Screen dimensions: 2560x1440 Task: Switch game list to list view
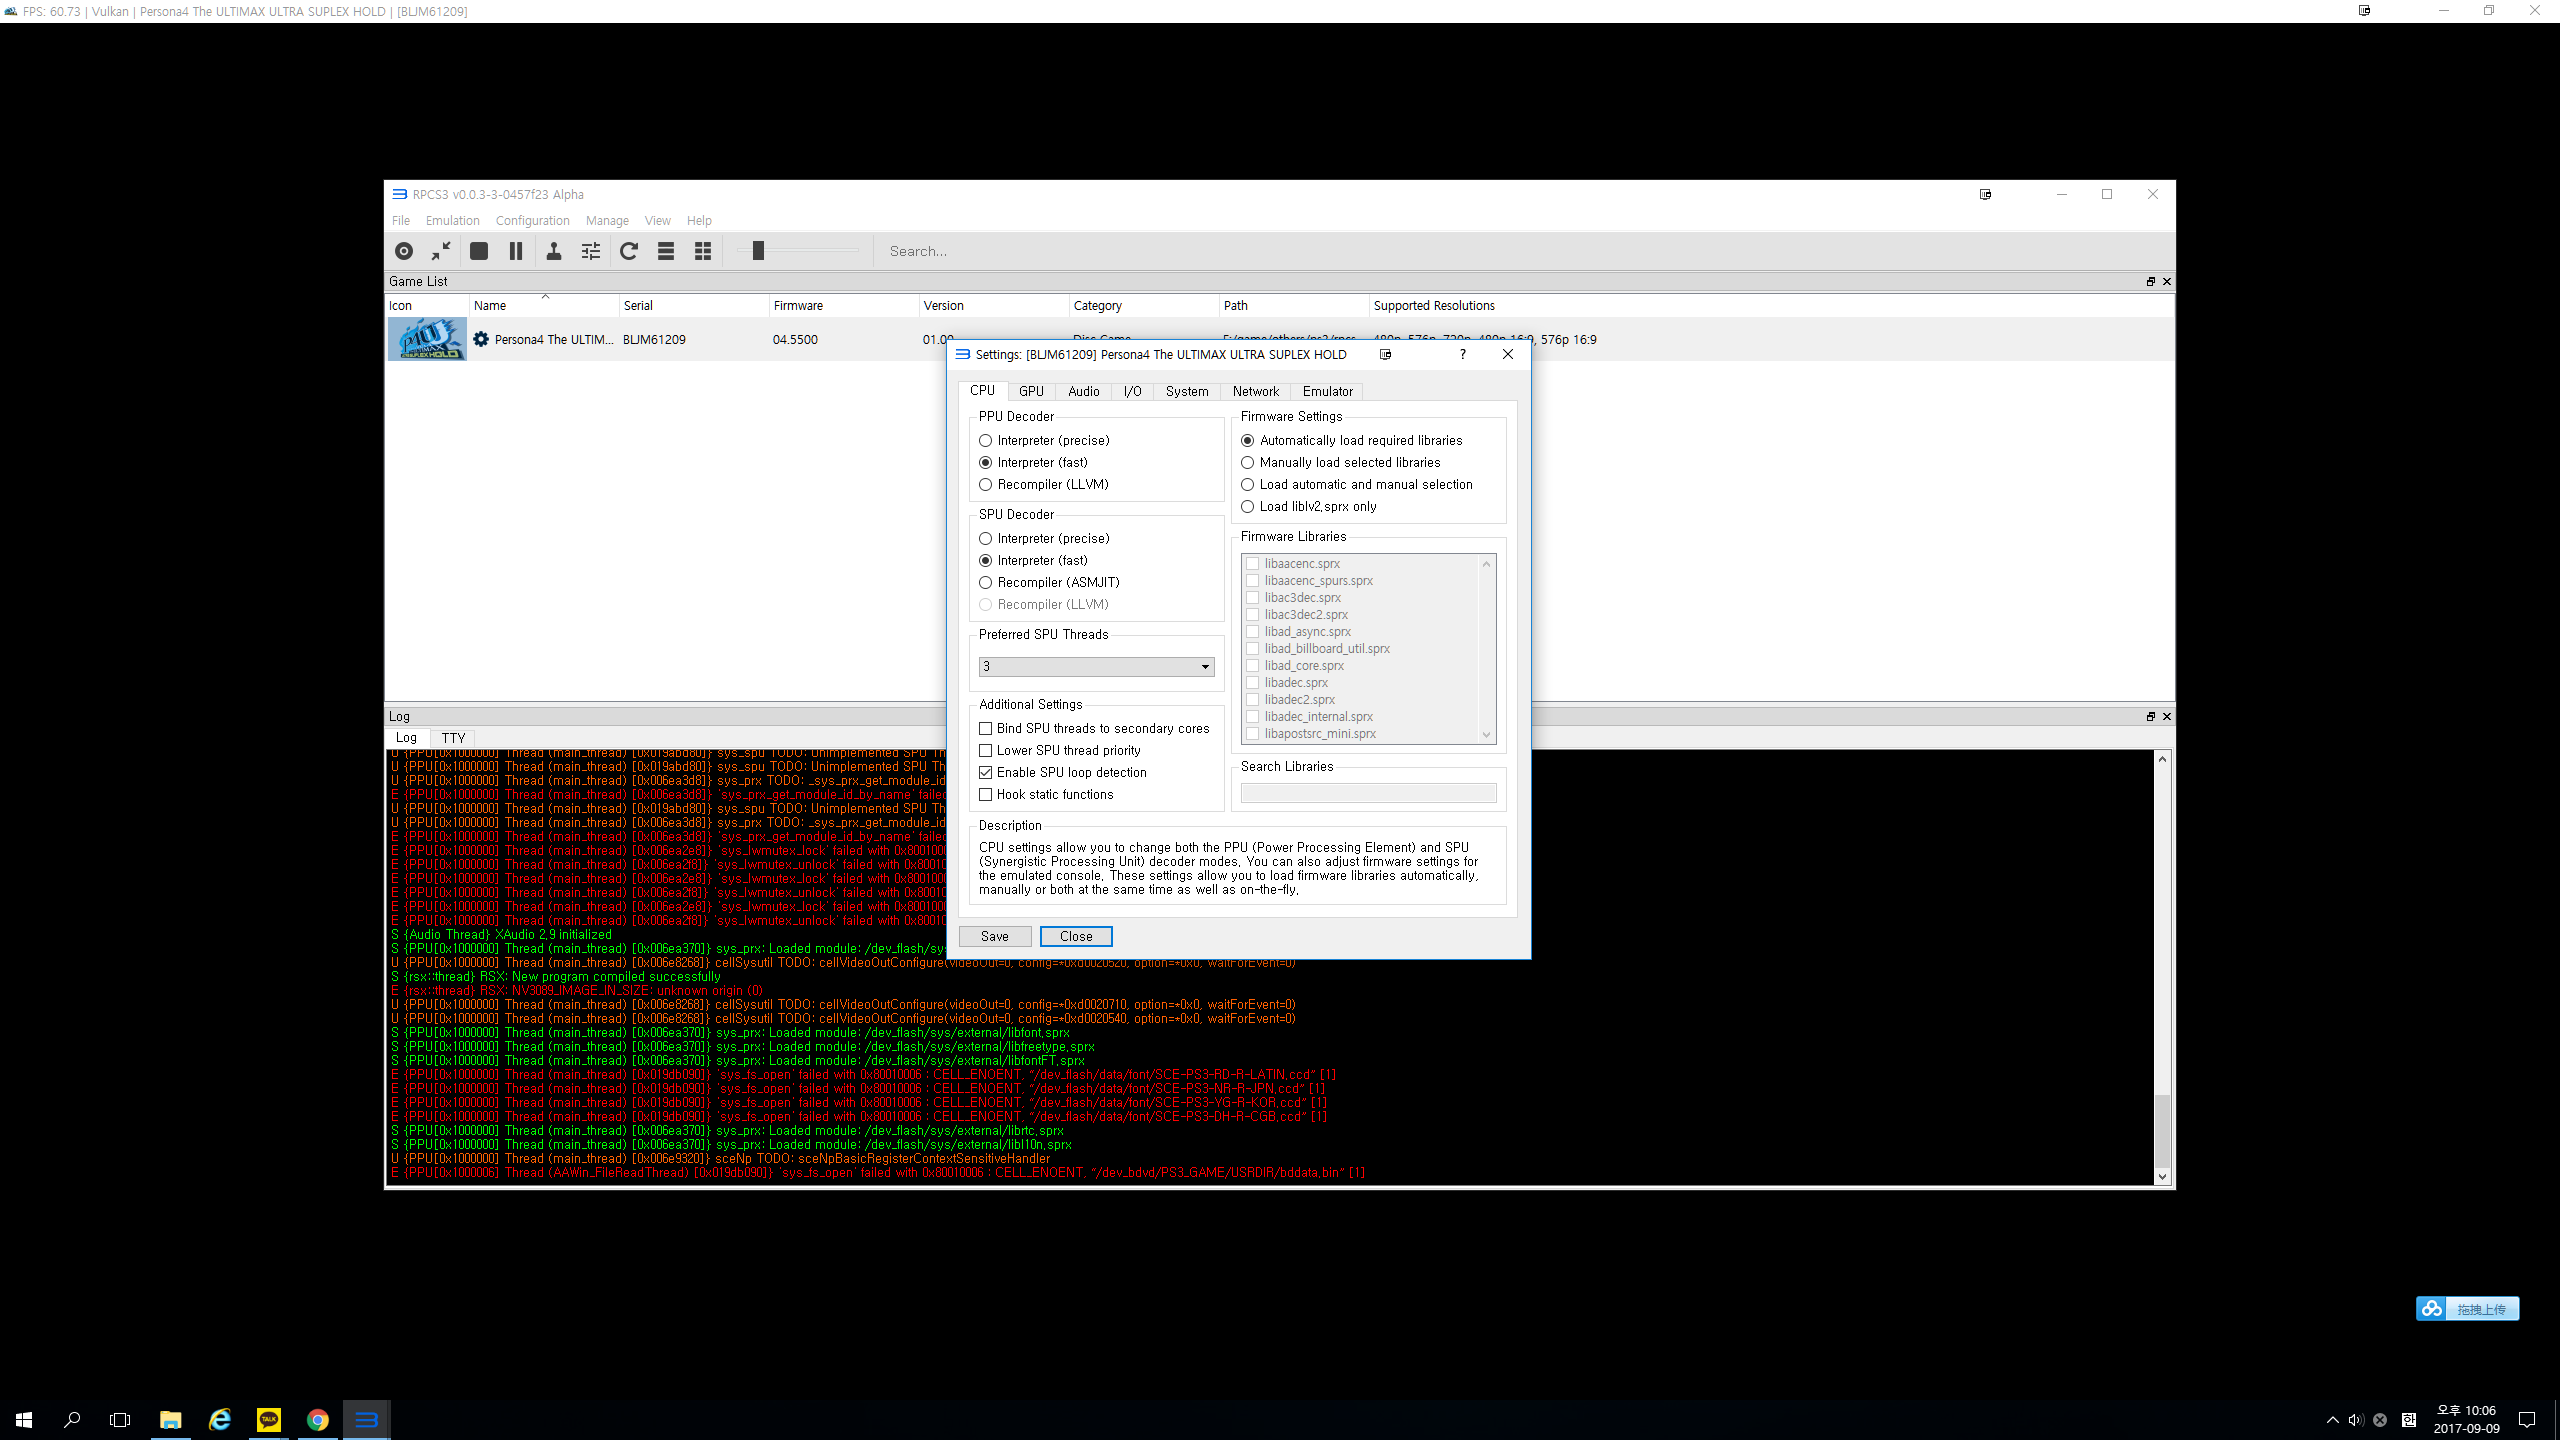pyautogui.click(x=666, y=251)
